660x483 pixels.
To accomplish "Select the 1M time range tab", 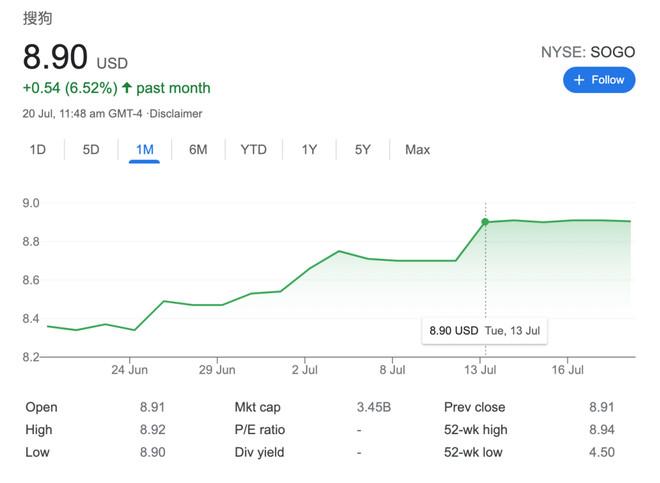I will coord(144,149).
